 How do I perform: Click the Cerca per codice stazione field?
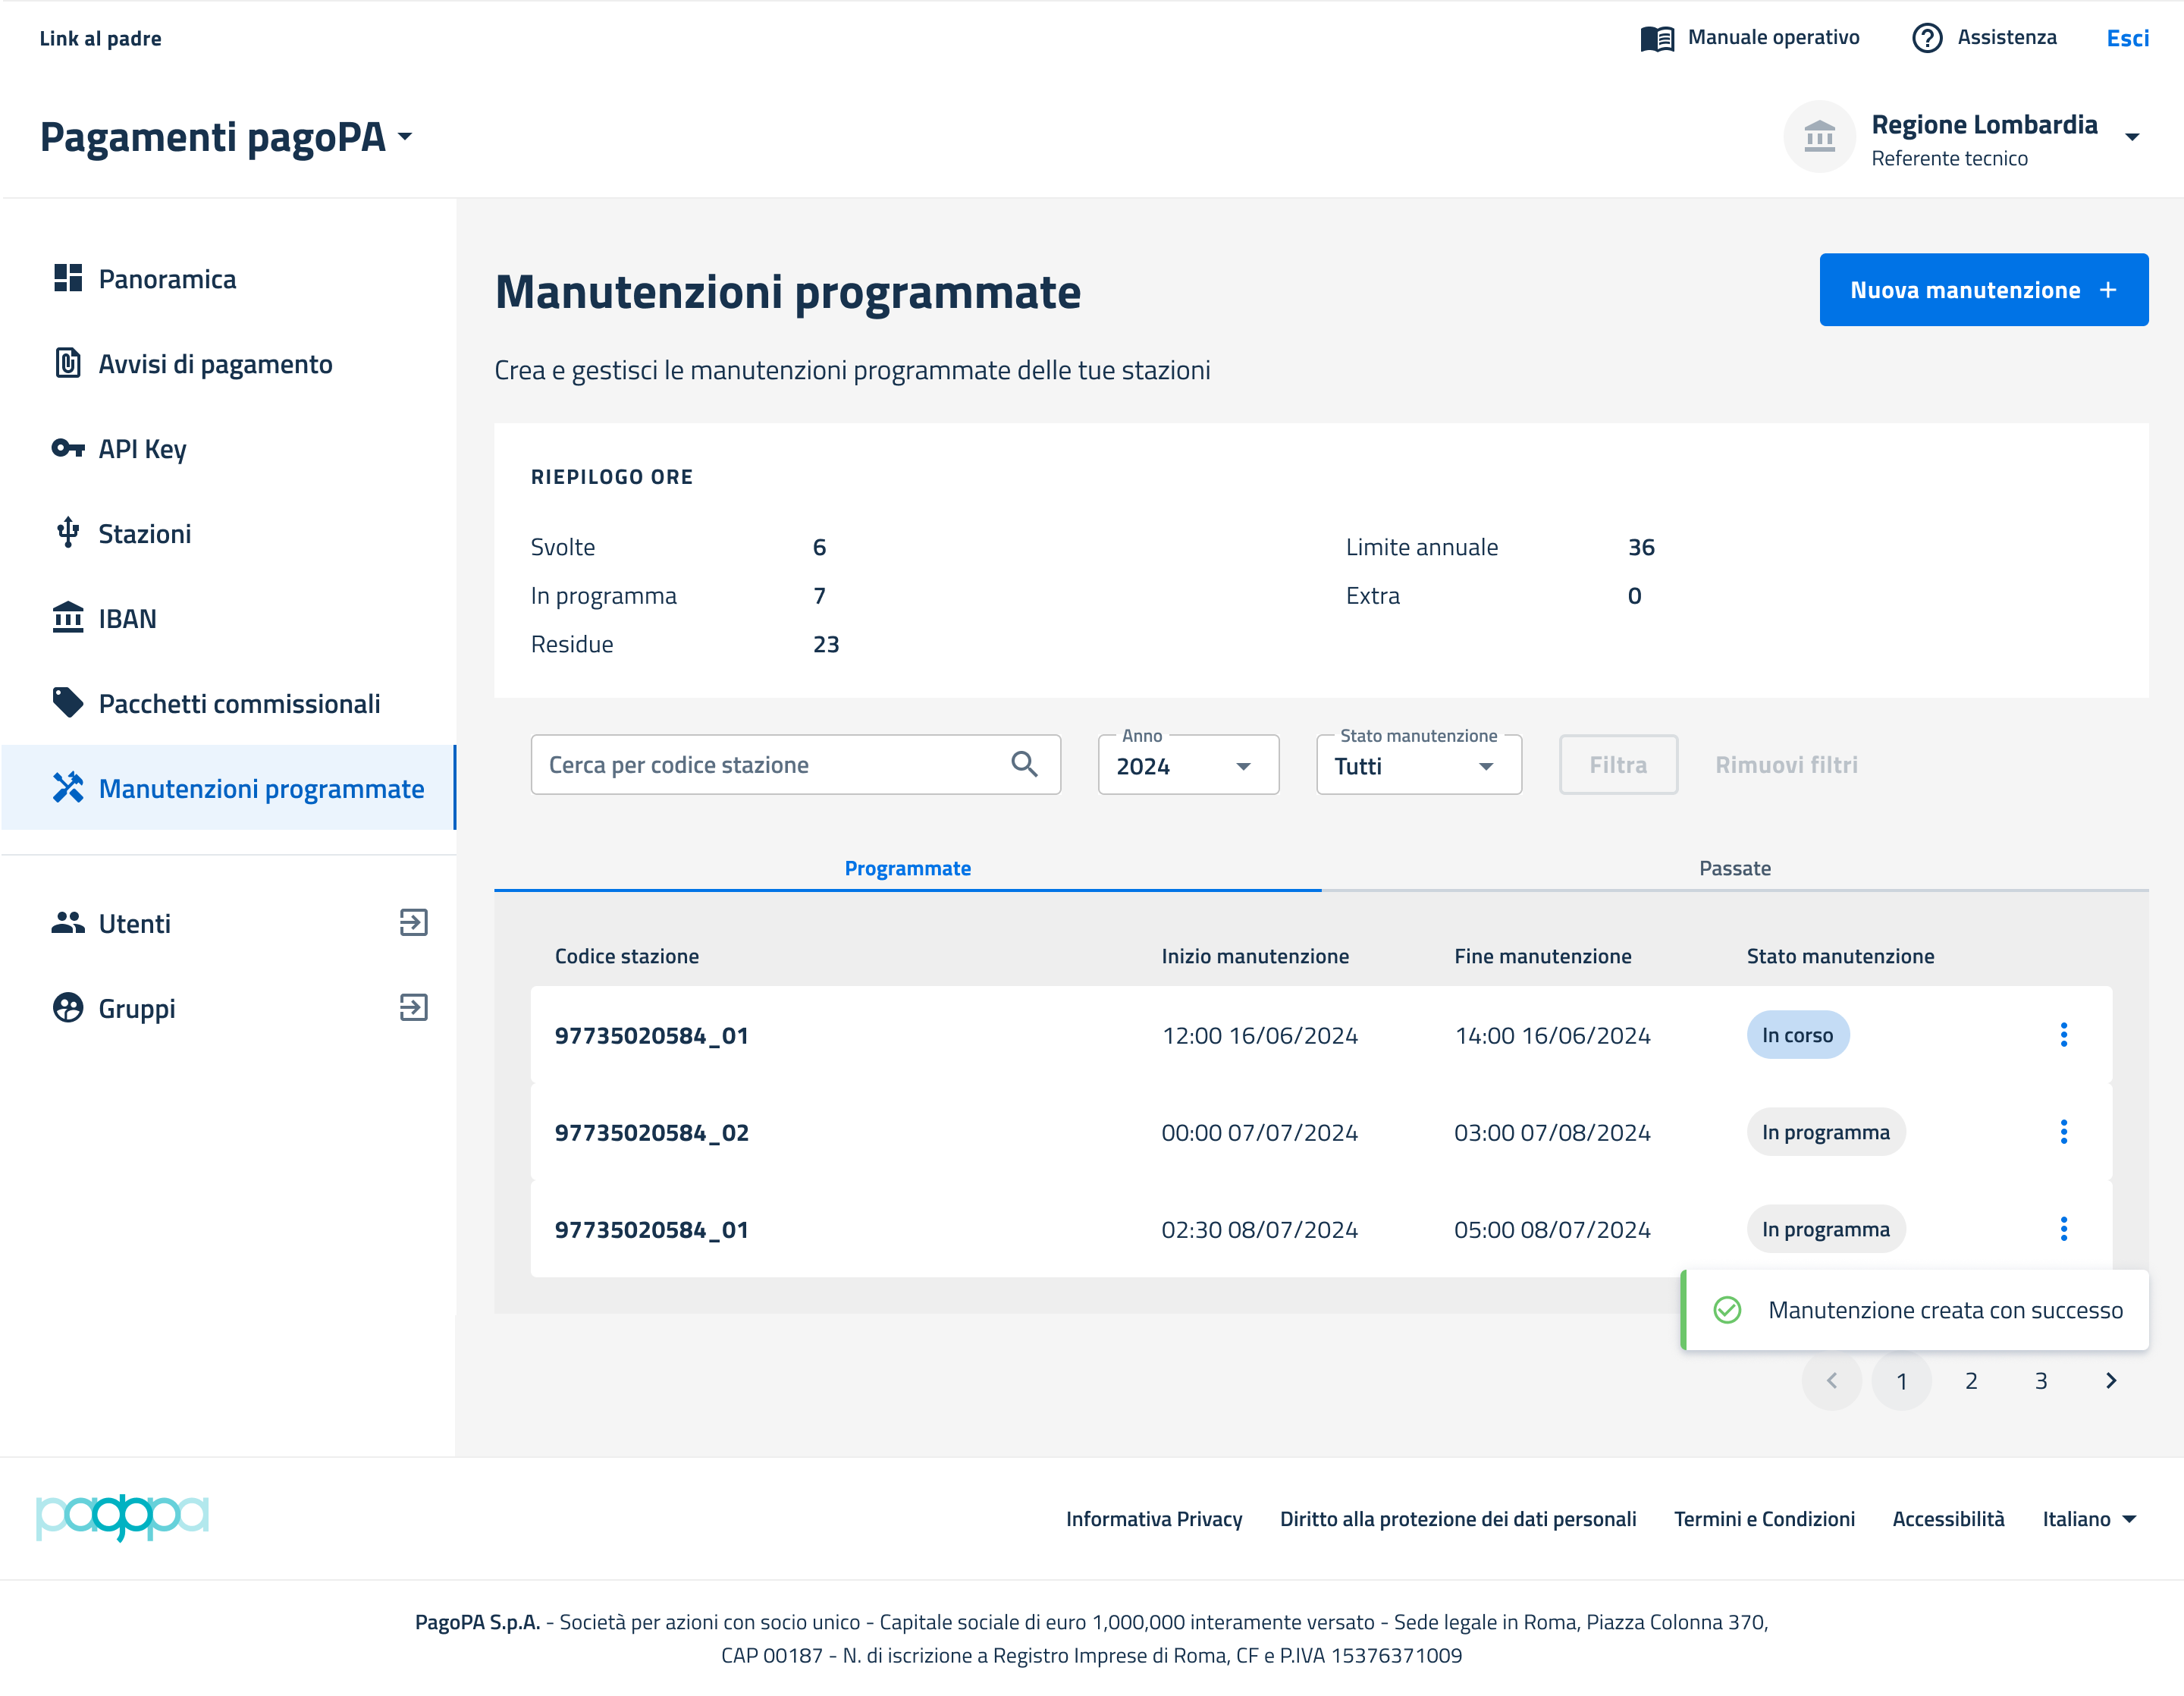(770, 765)
